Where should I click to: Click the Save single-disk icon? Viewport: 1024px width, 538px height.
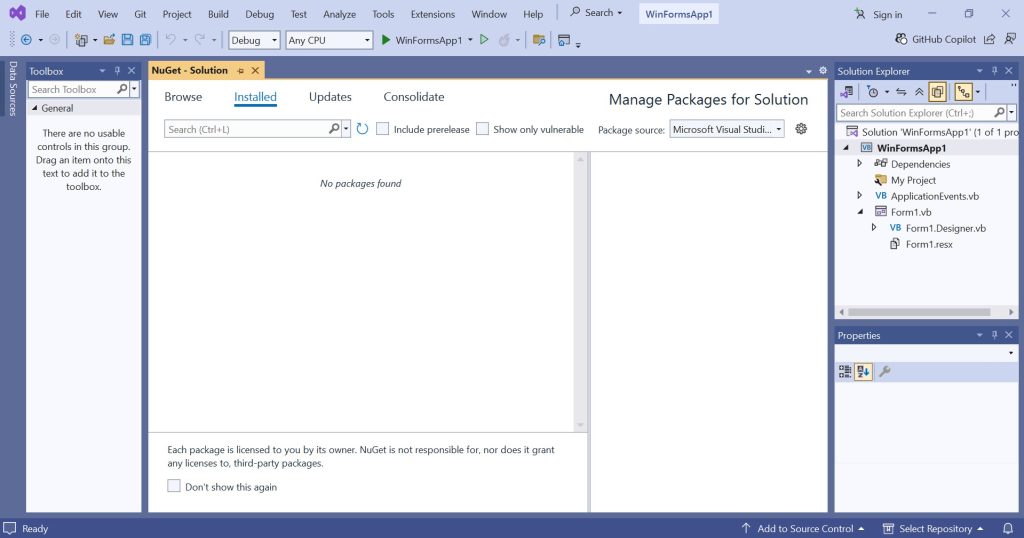click(x=127, y=40)
